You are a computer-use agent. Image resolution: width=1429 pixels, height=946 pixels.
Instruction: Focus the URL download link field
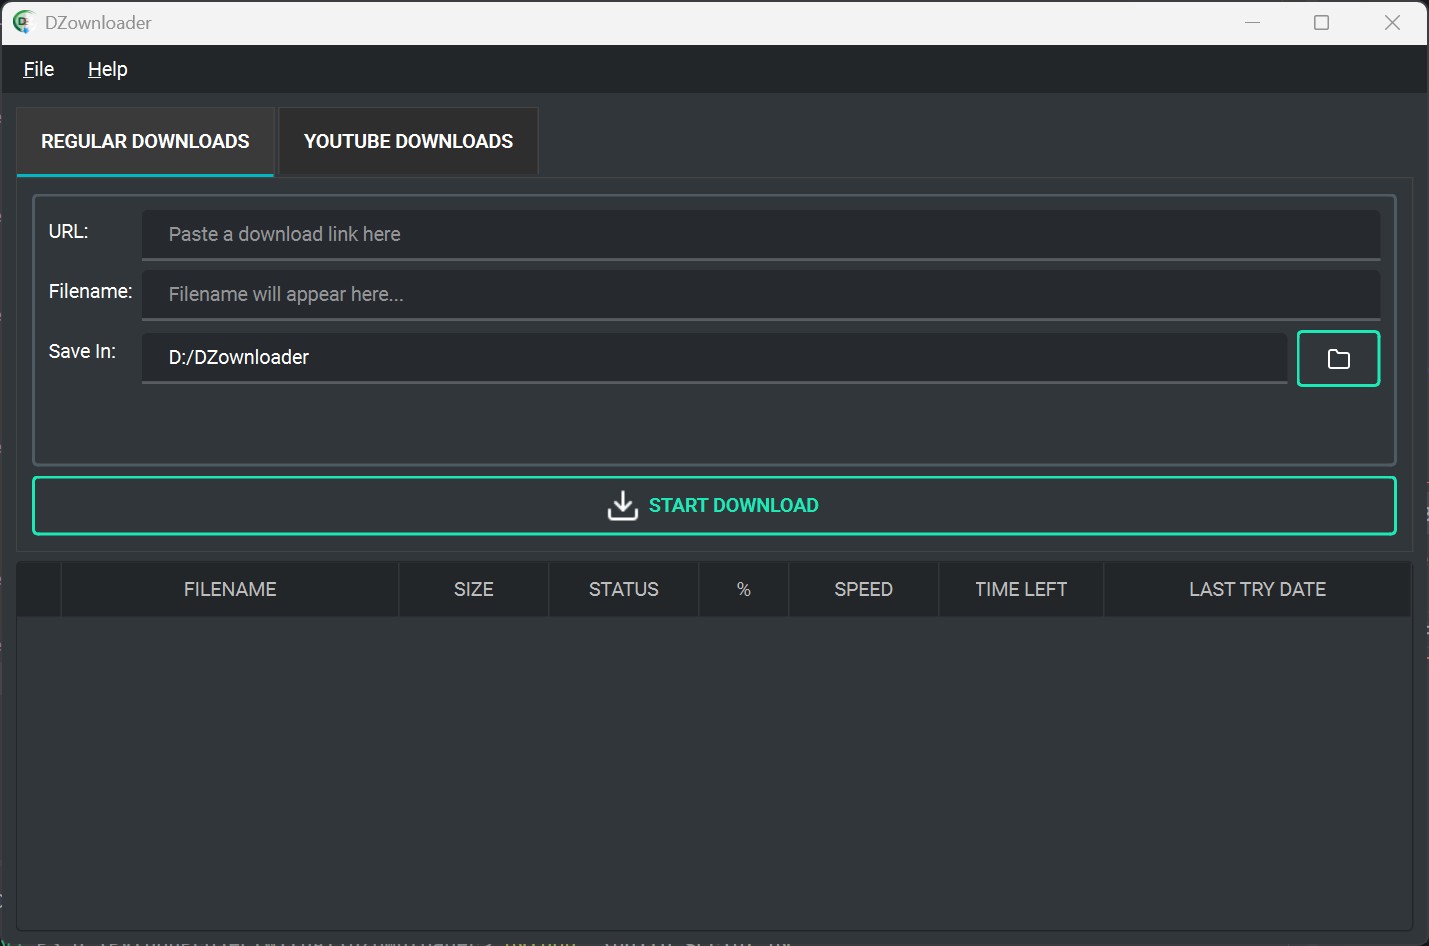click(761, 234)
